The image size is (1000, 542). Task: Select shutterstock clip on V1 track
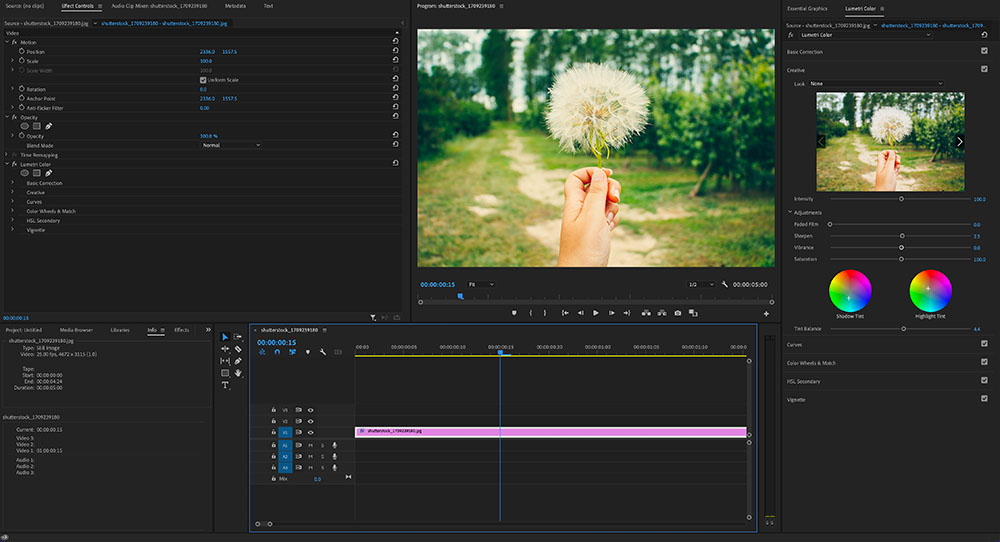click(550, 432)
